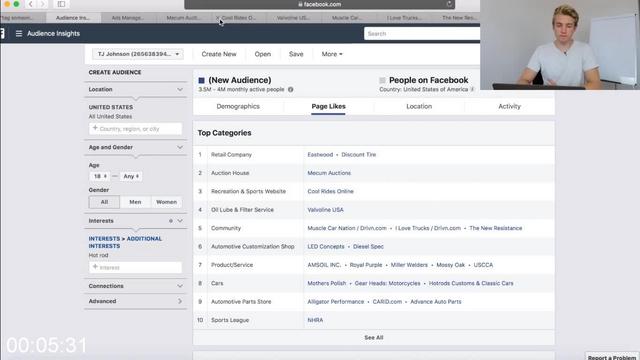The width and height of the screenshot is (640, 360).
Task: Open The New Resistance link
Action: tap(496, 228)
